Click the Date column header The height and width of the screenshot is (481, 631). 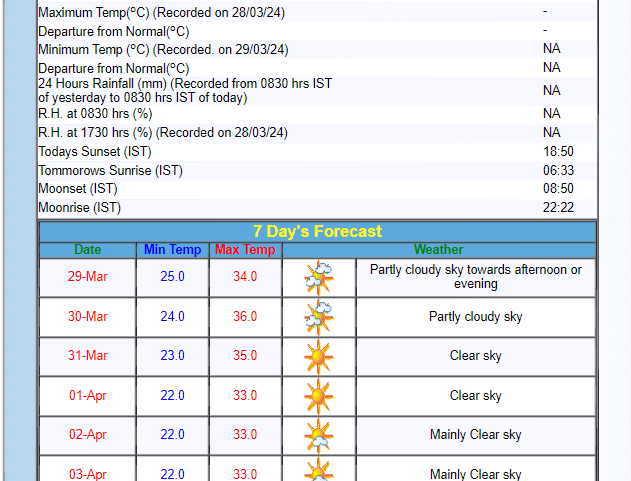coord(88,249)
